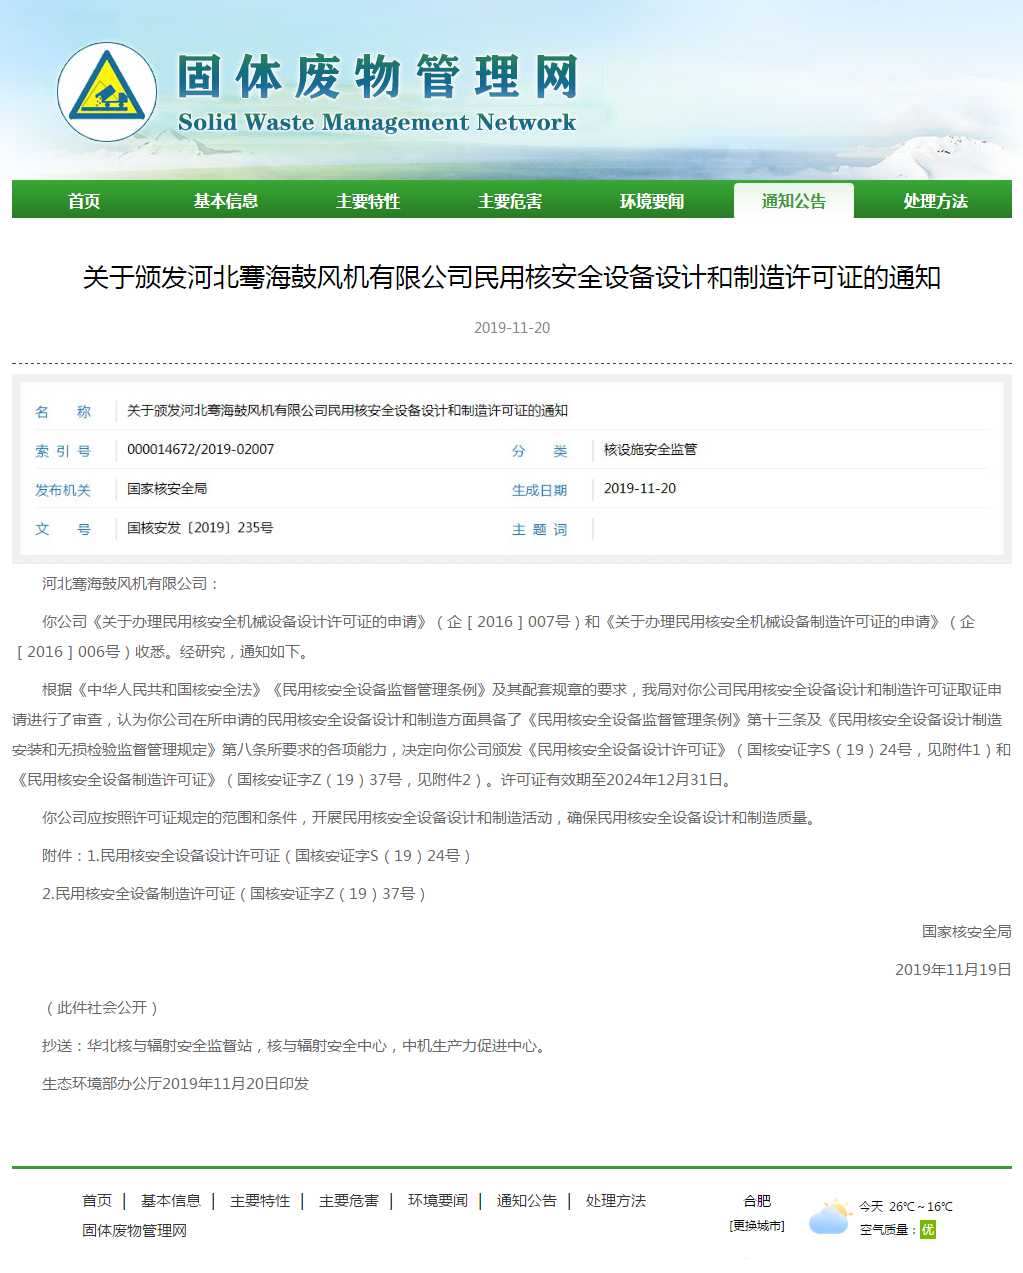The height and width of the screenshot is (1273, 1023).
Task: Click footer link 通知公告
Action: (x=527, y=1200)
